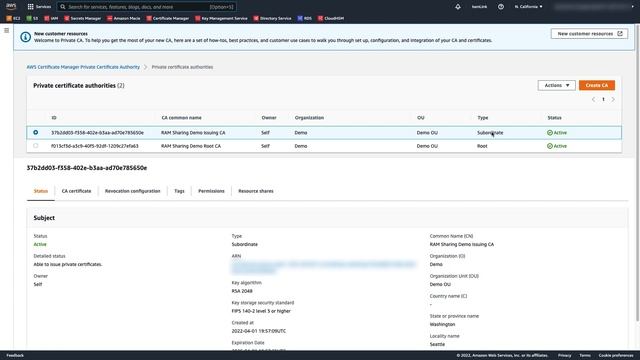Click 'RSA 2048' key algorithm value
This screenshot has height=360, width=640.
click(x=242, y=291)
